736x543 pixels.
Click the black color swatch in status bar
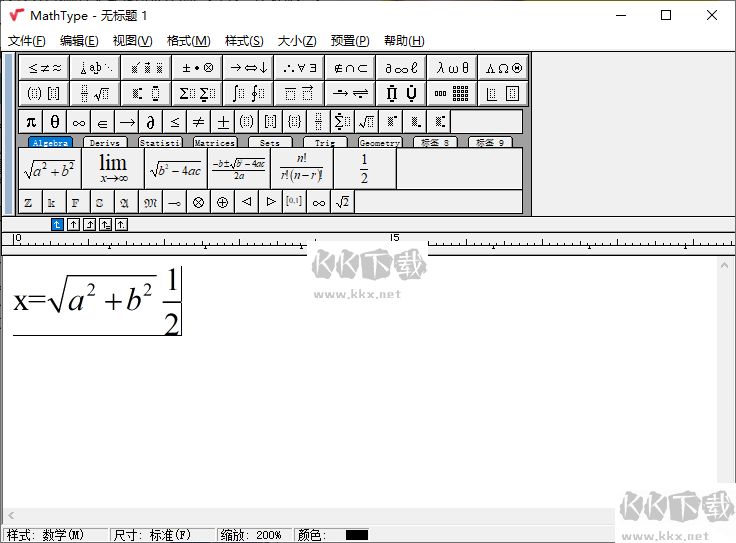[x=357, y=535]
